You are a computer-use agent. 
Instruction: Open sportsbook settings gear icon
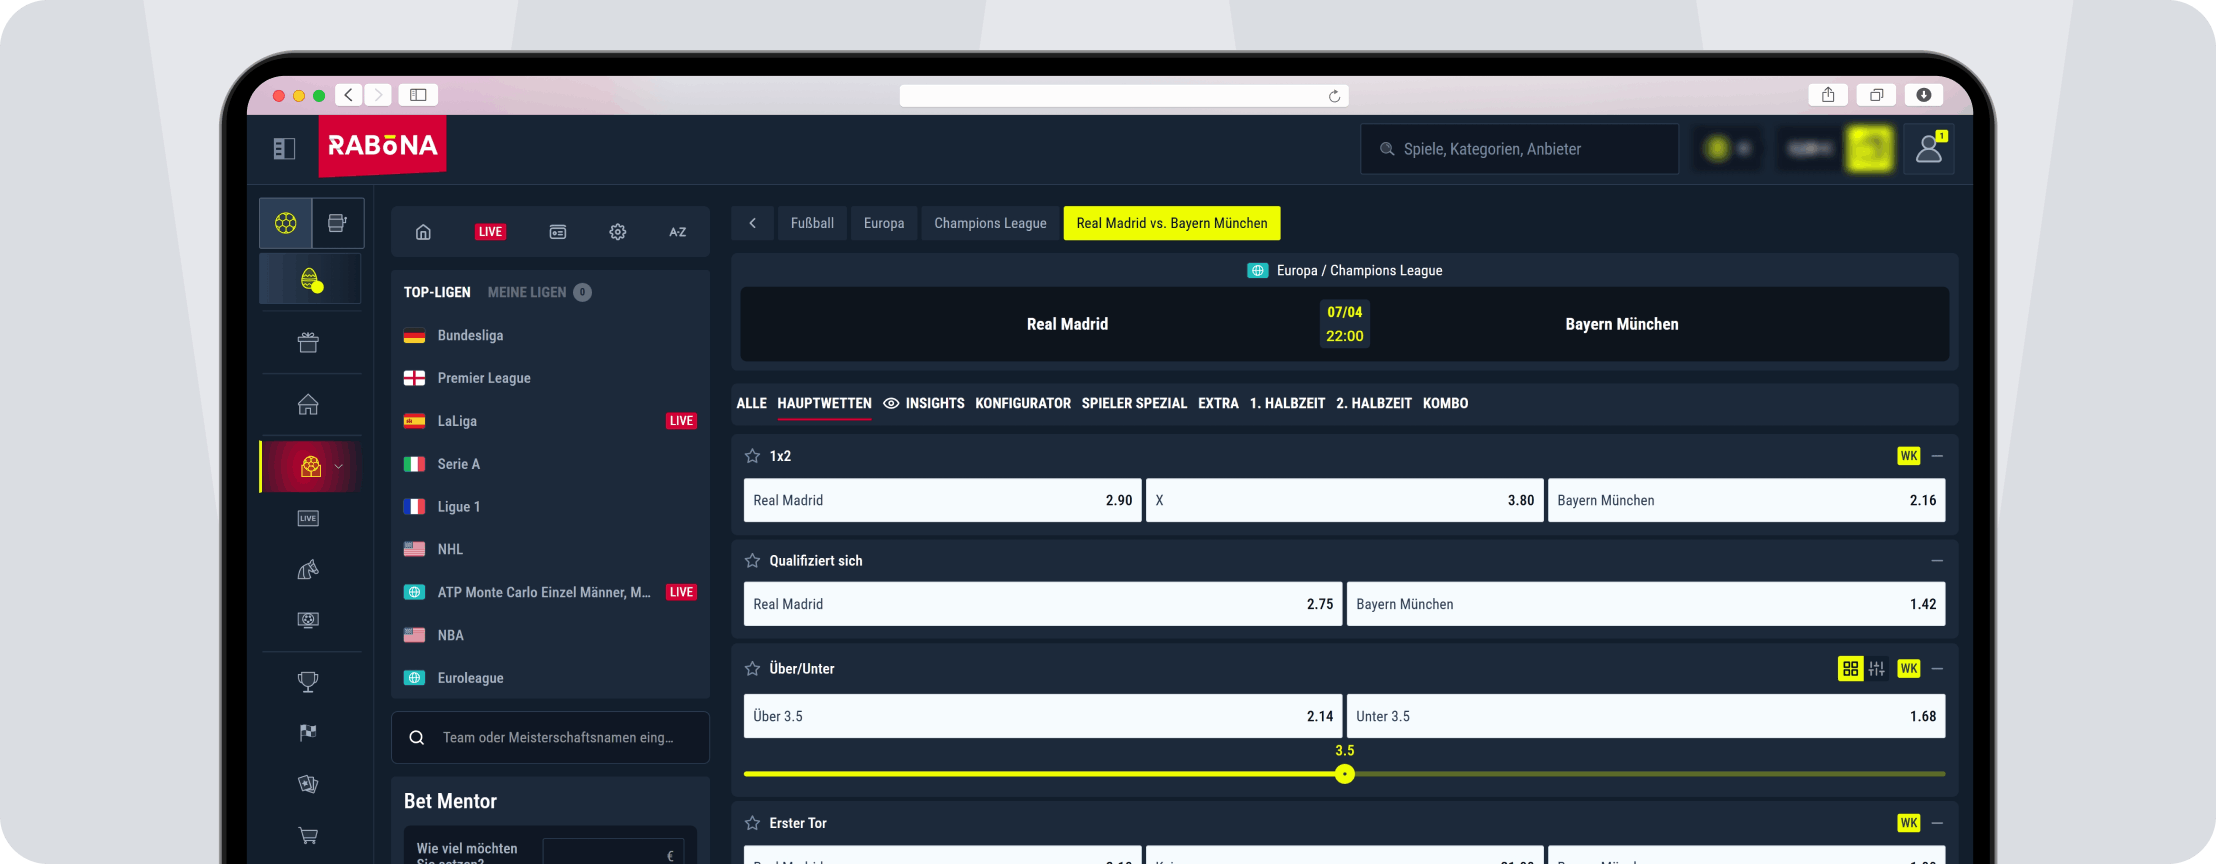click(x=618, y=232)
